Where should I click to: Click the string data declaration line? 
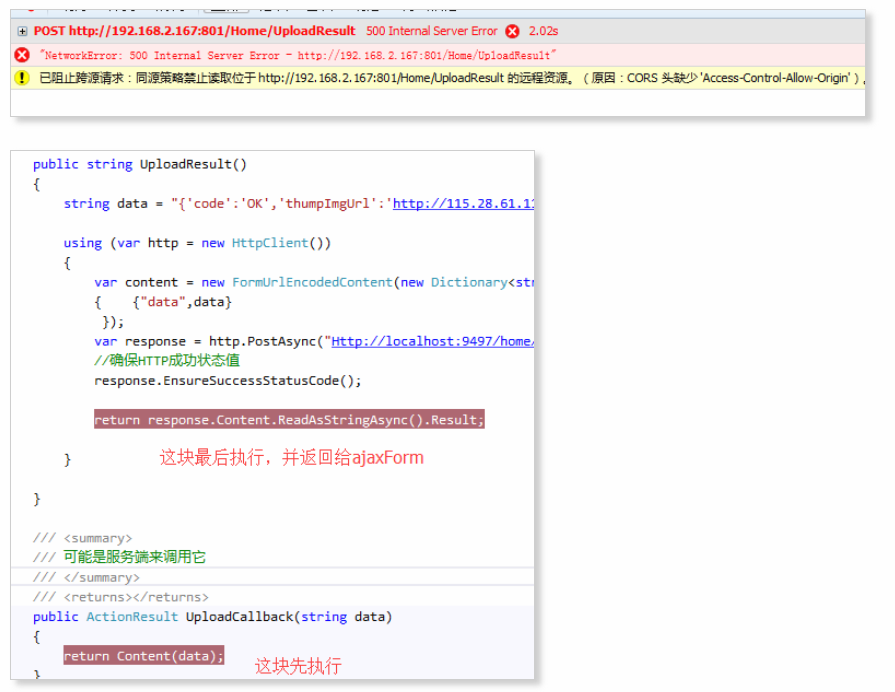(x=299, y=204)
